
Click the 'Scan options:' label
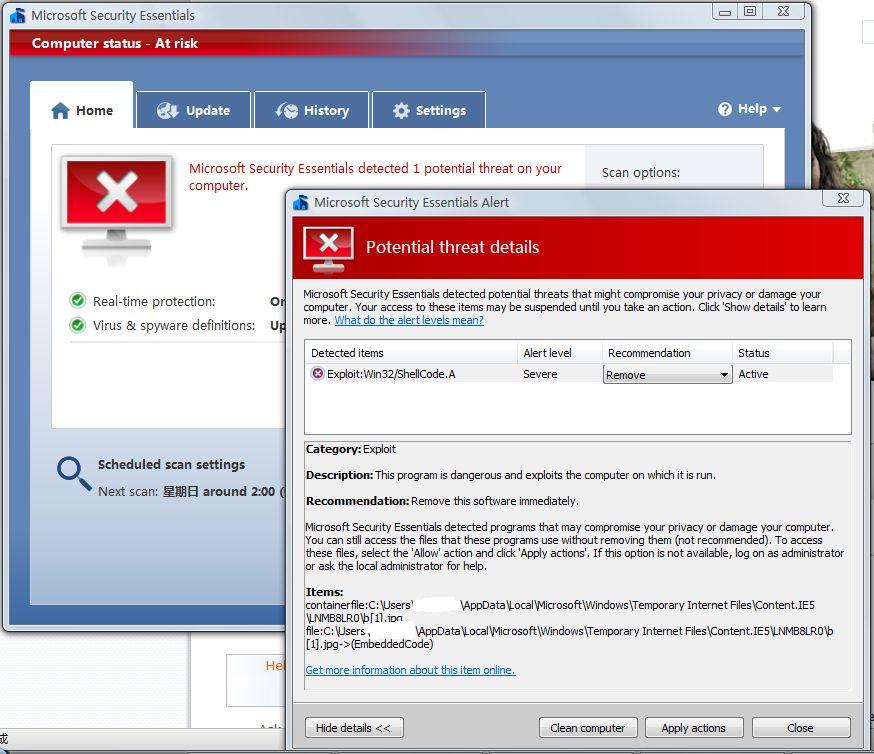coord(641,173)
